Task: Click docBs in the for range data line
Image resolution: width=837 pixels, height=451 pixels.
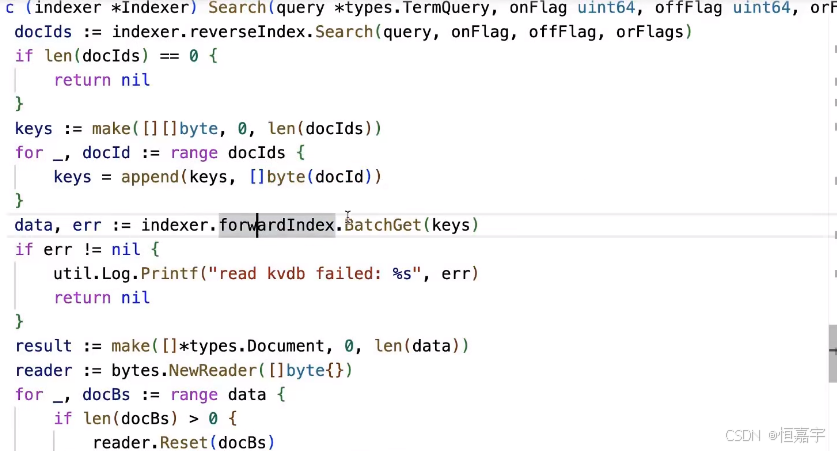Action: coord(106,395)
